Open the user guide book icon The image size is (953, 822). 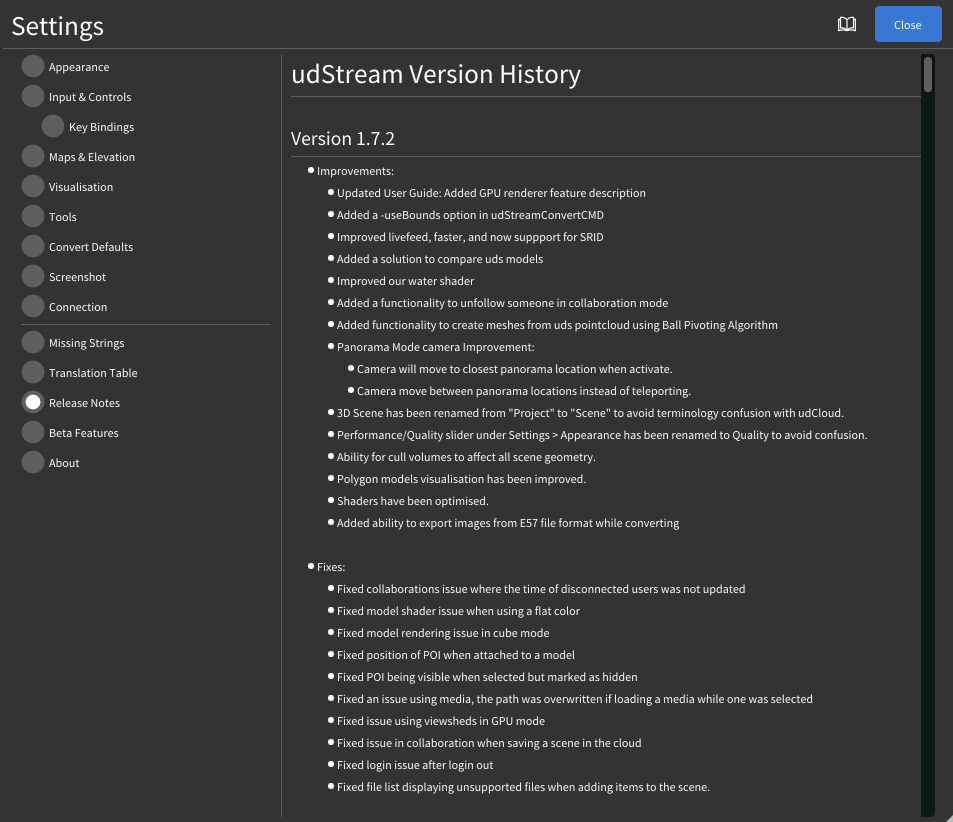(846, 24)
